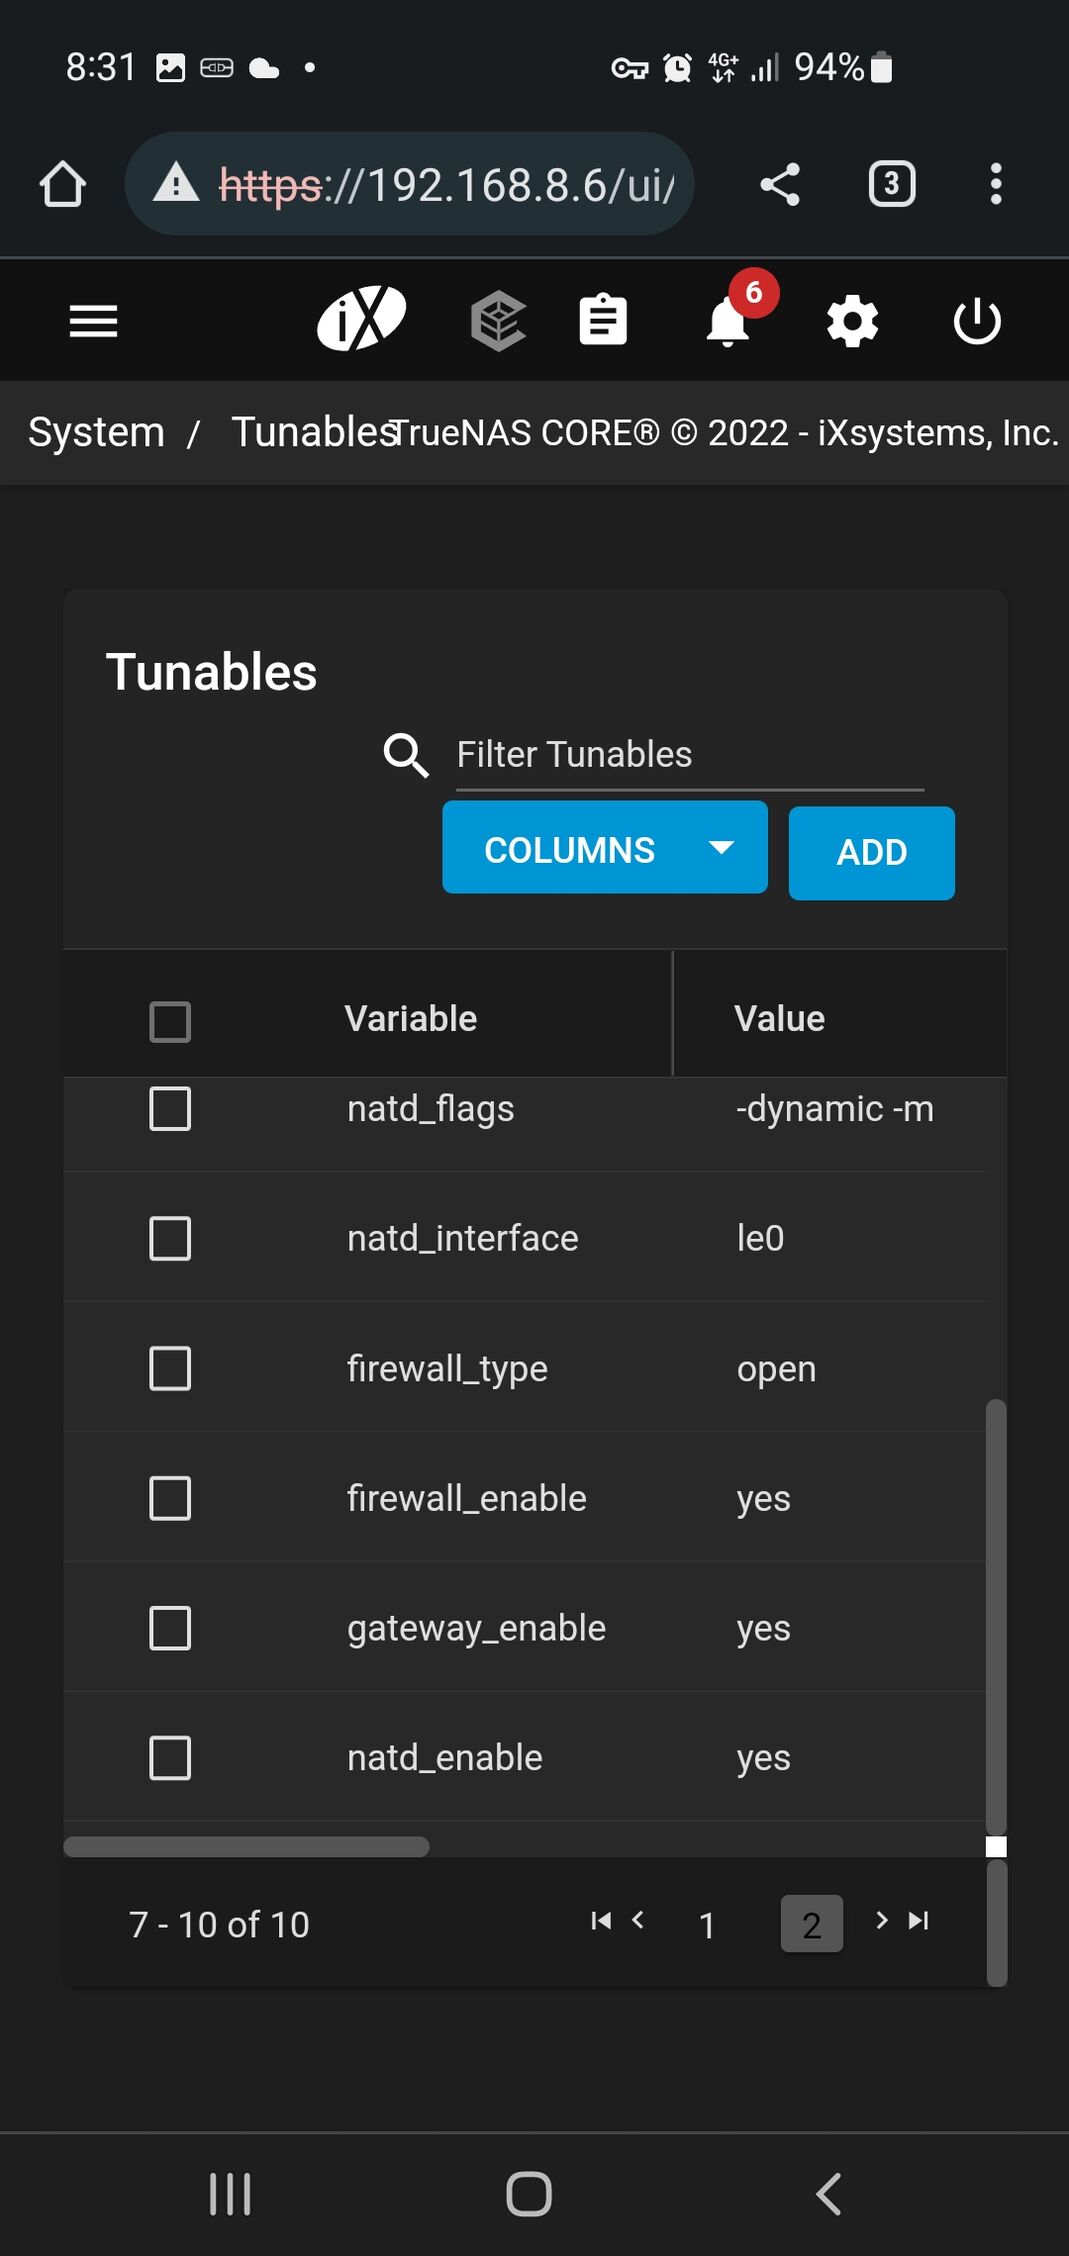
Task: Focus the Filter Tunables search field
Action: 689,755
